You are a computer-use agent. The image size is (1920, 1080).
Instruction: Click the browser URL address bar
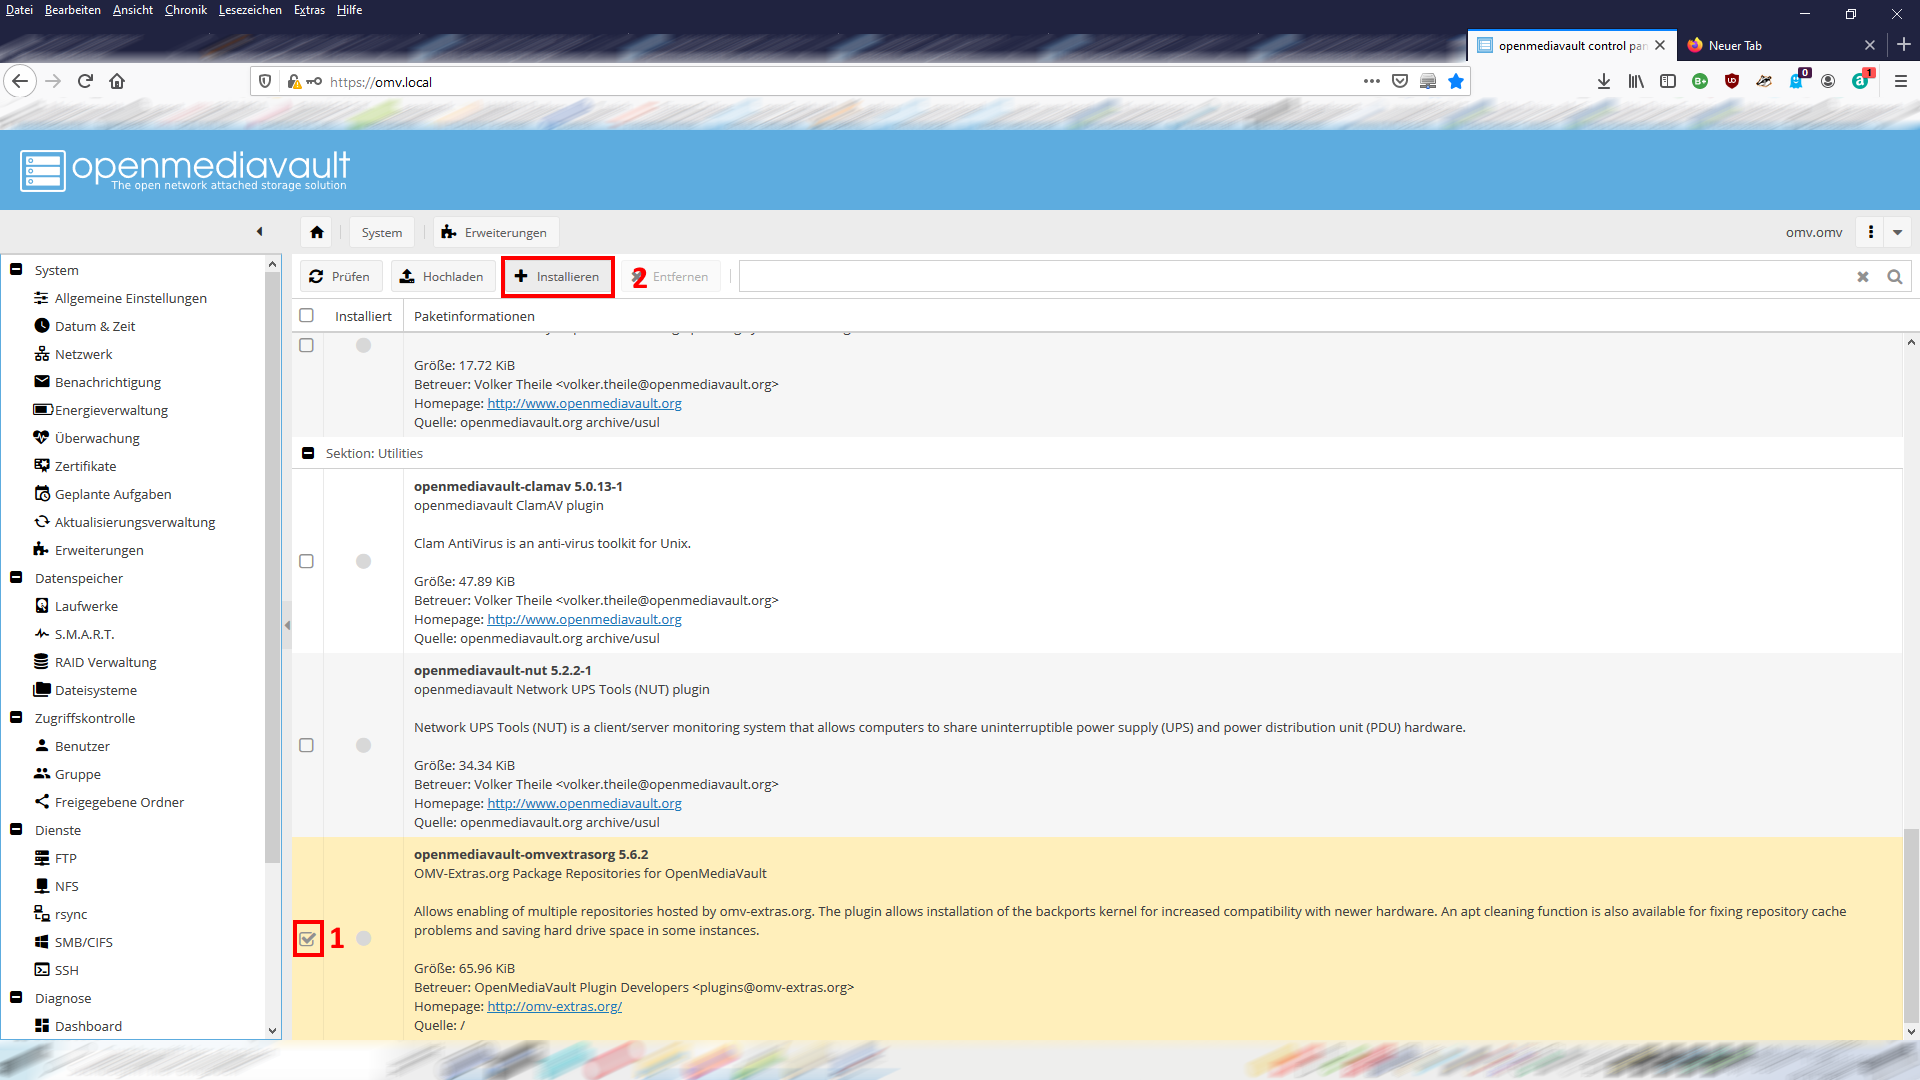coord(840,82)
